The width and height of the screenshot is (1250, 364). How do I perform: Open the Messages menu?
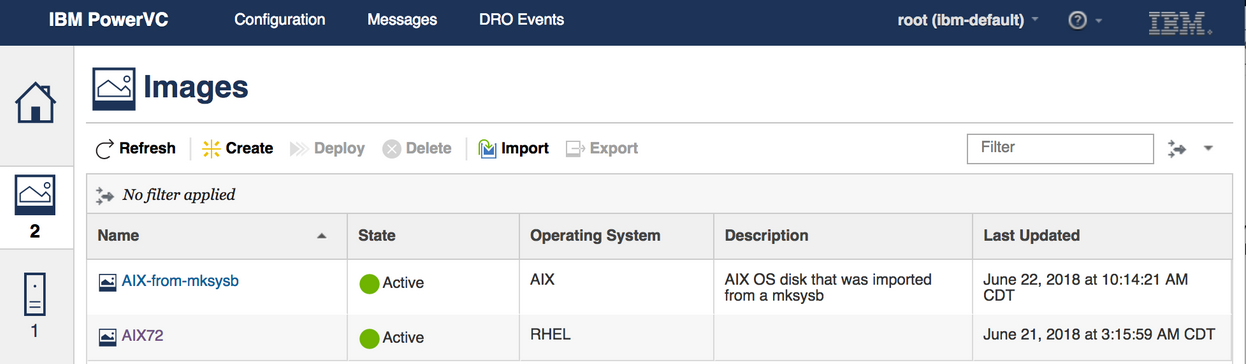click(402, 20)
